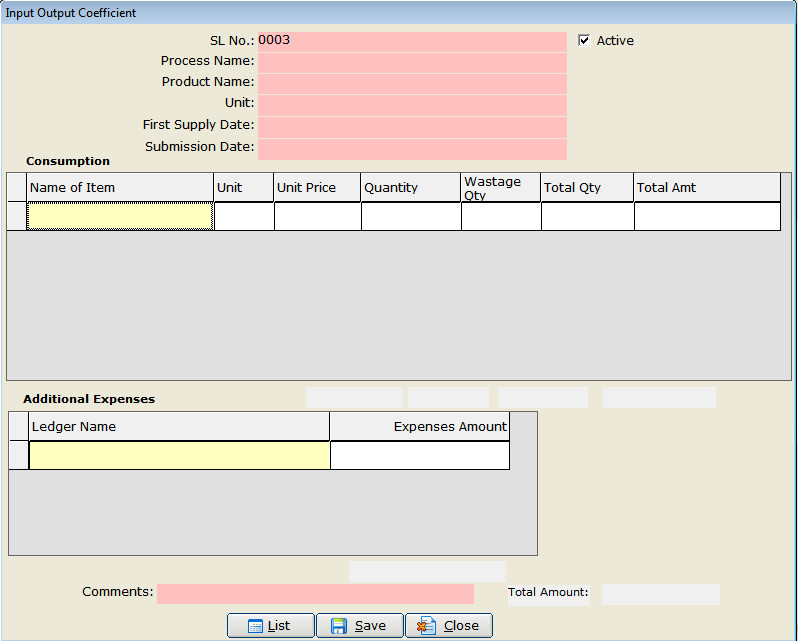Screen dimensions: 798x641
Task: Click the Input Output Coefficient title bar
Action: click(399, 13)
